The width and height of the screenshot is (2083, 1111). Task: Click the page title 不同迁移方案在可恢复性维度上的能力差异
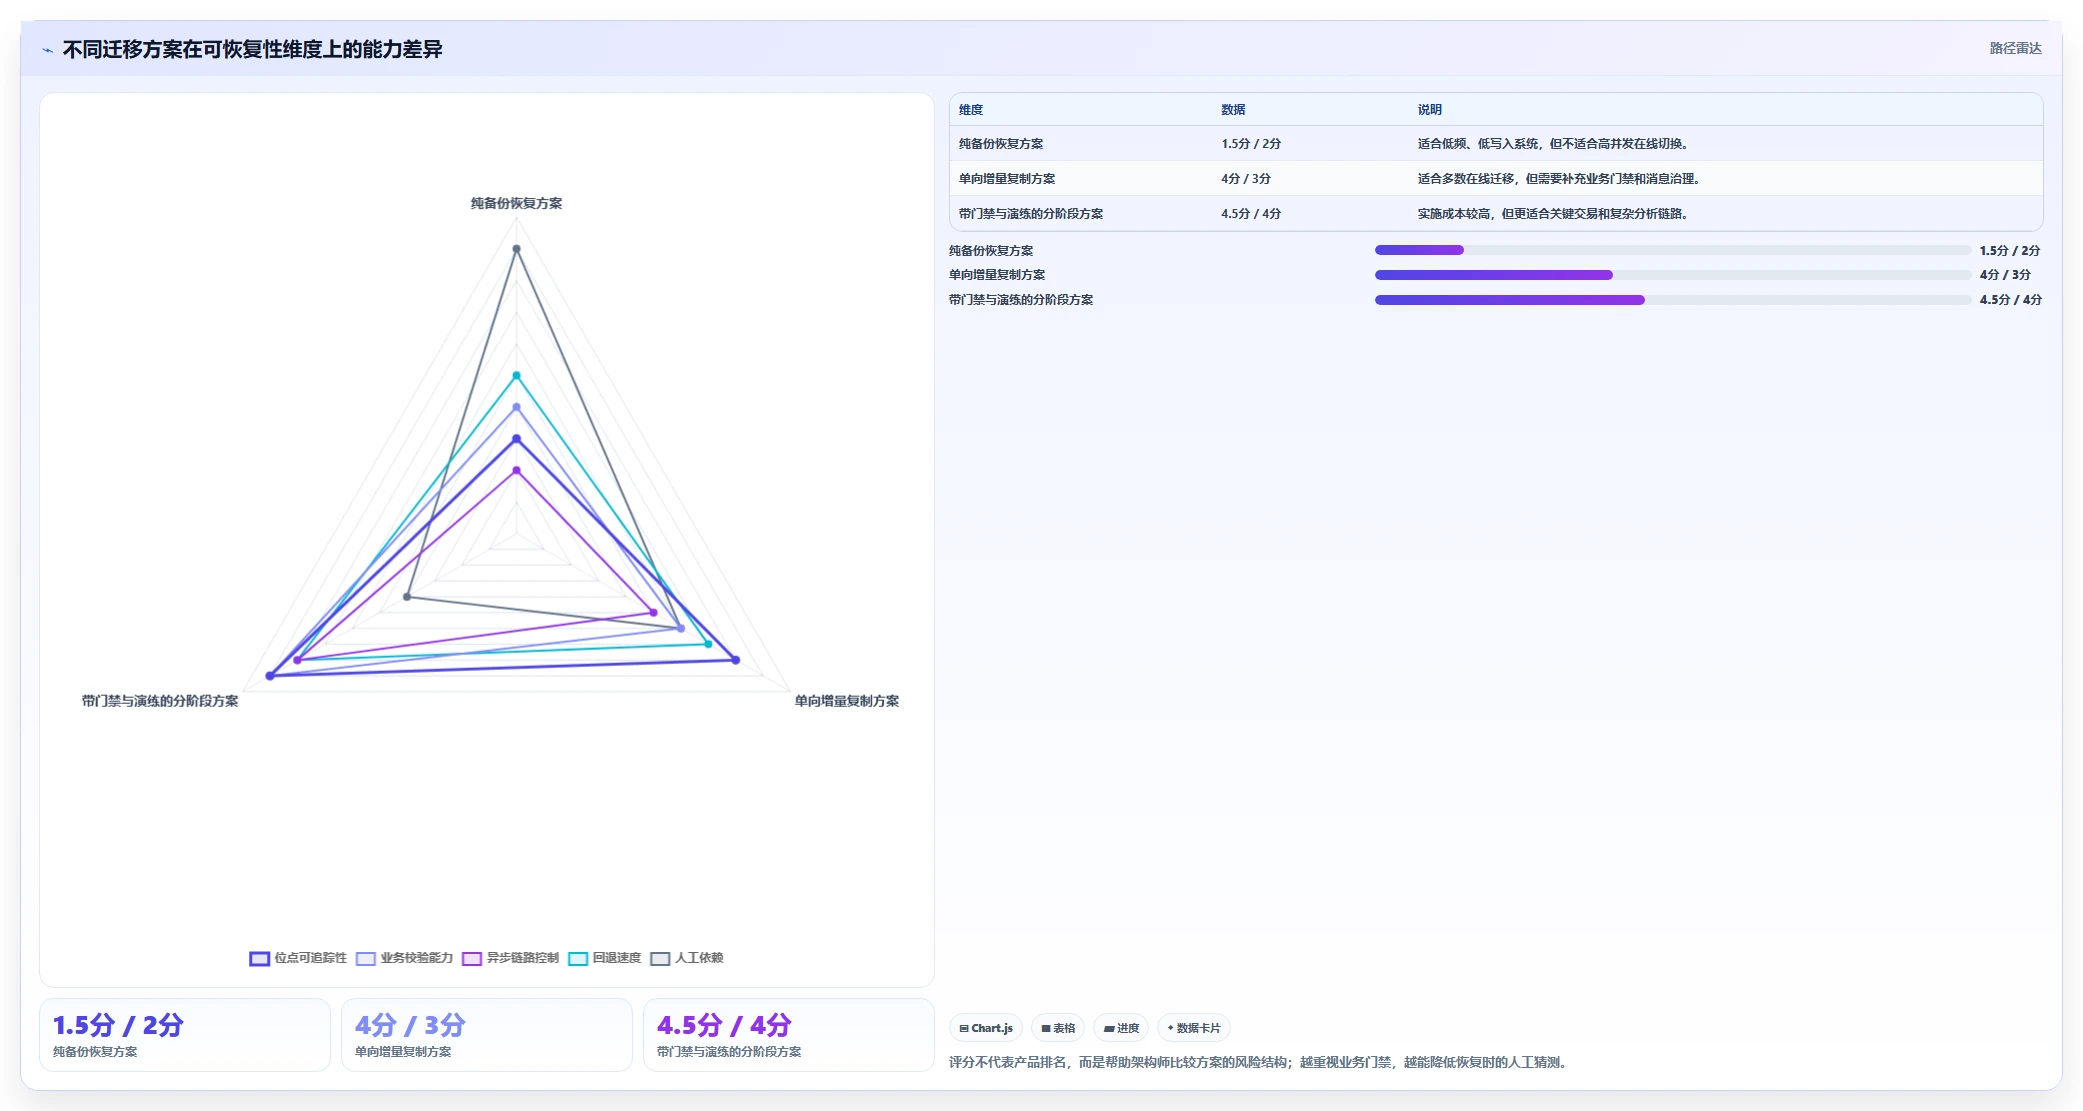pyautogui.click(x=253, y=49)
